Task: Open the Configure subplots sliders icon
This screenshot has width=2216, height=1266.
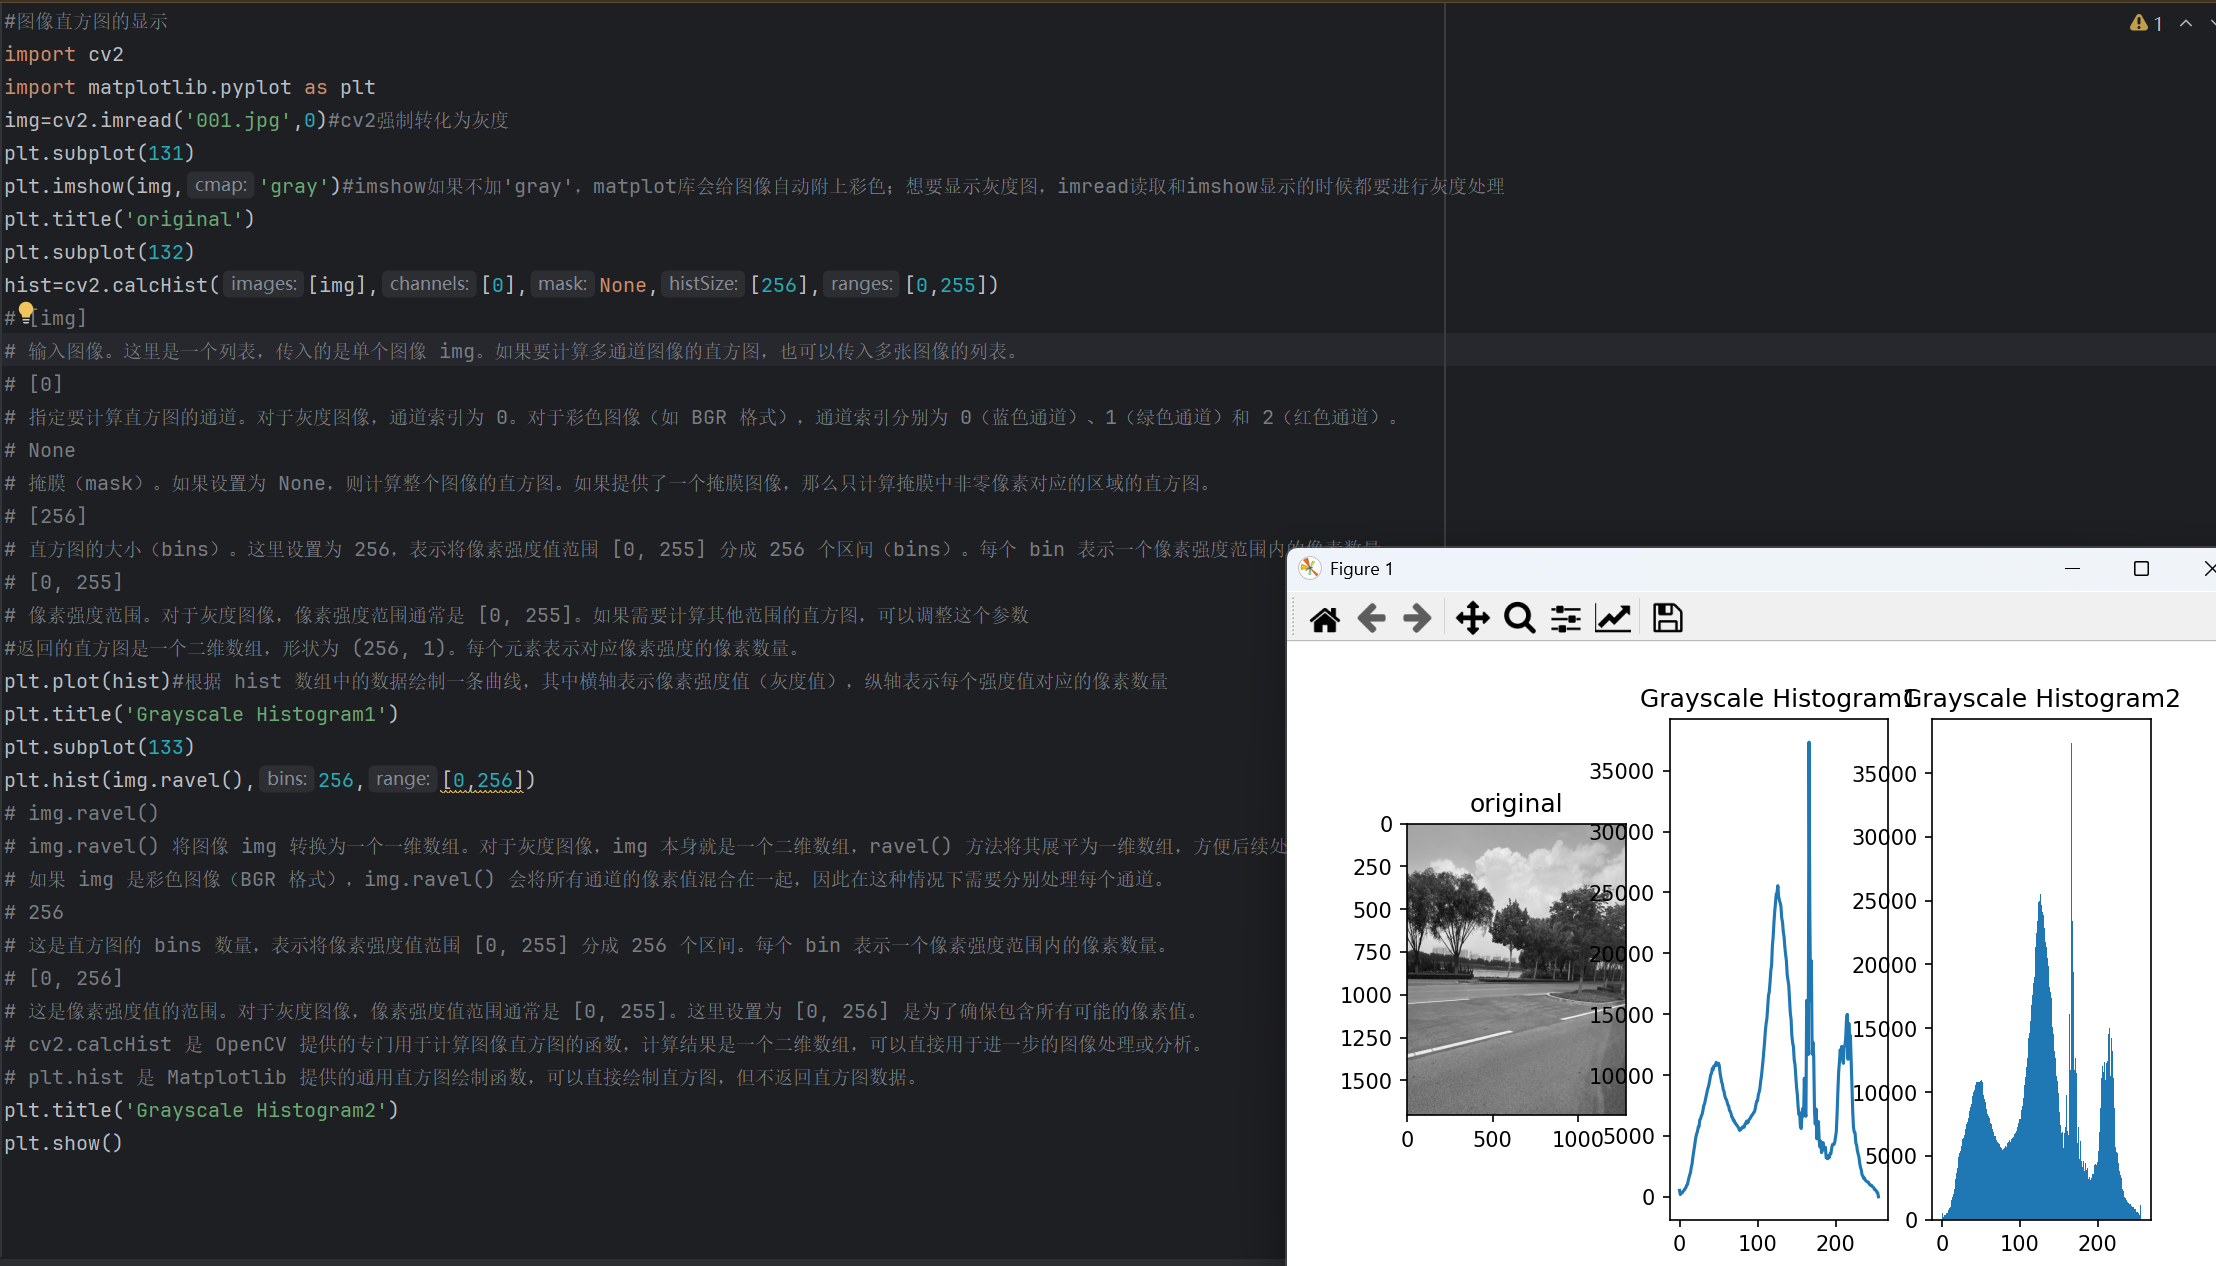Action: (1566, 619)
